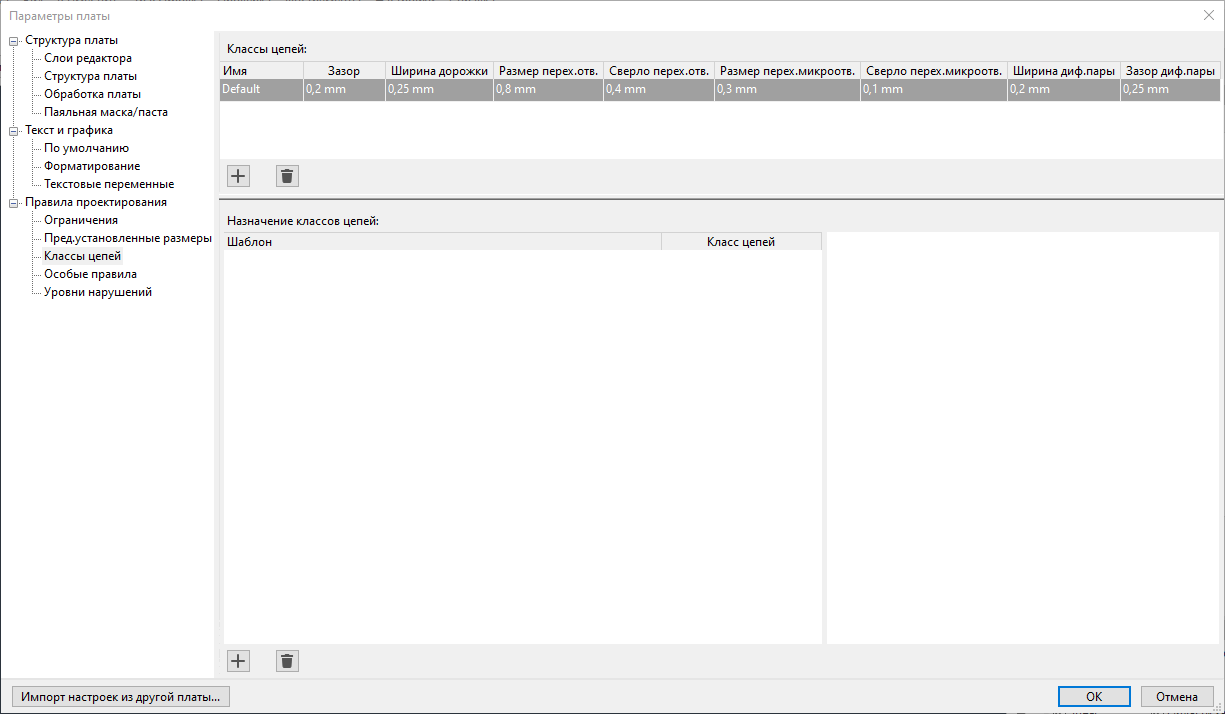
Task: Add a new net class with plus icon
Action: (238, 177)
